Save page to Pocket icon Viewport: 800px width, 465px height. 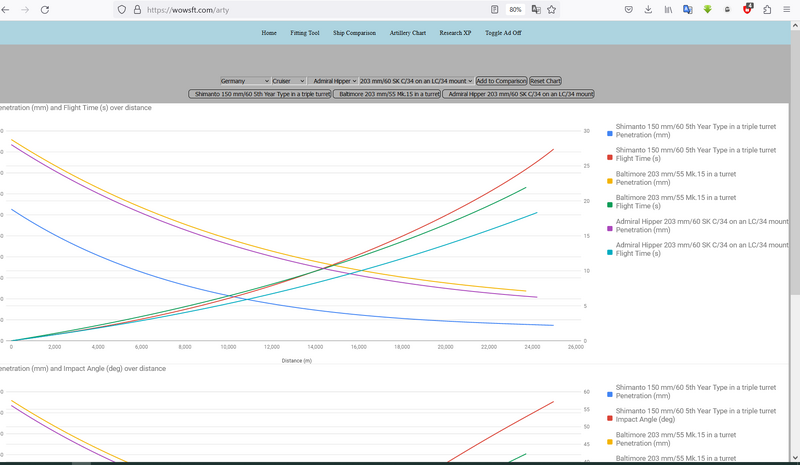coord(628,10)
